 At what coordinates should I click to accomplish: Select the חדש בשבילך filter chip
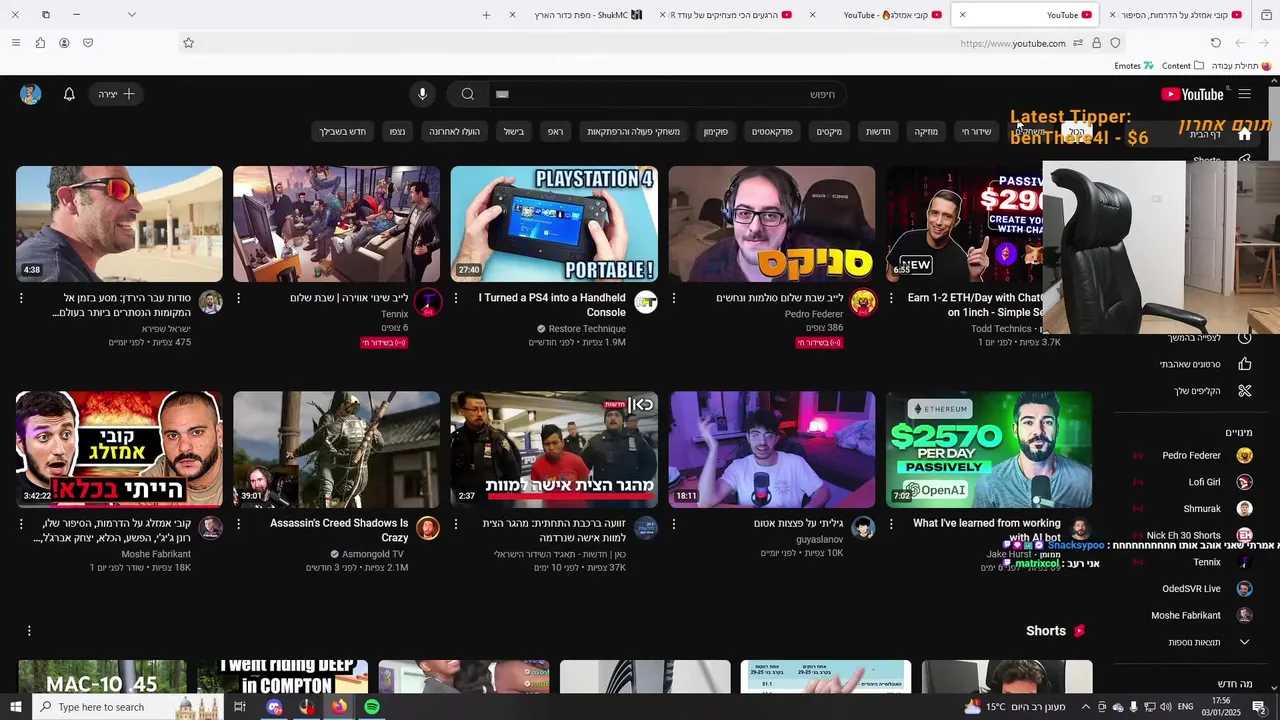coord(342,132)
